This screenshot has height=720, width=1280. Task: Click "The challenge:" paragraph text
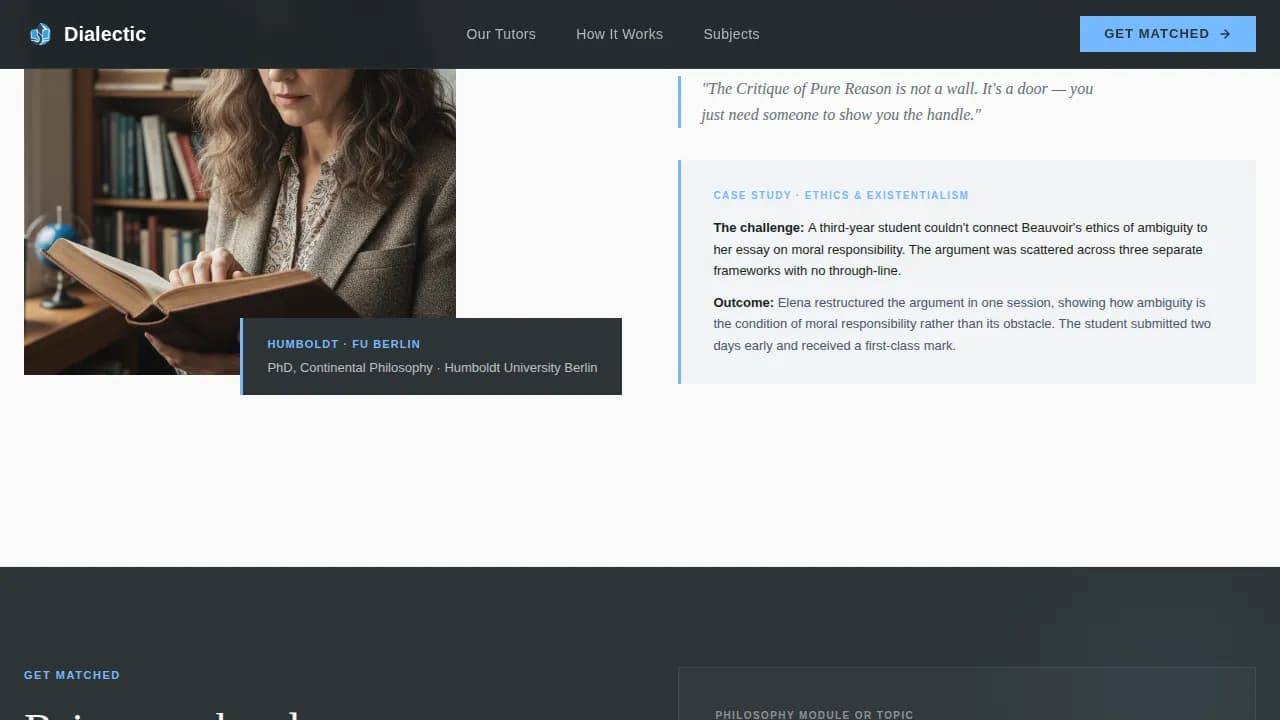pyautogui.click(x=960, y=249)
